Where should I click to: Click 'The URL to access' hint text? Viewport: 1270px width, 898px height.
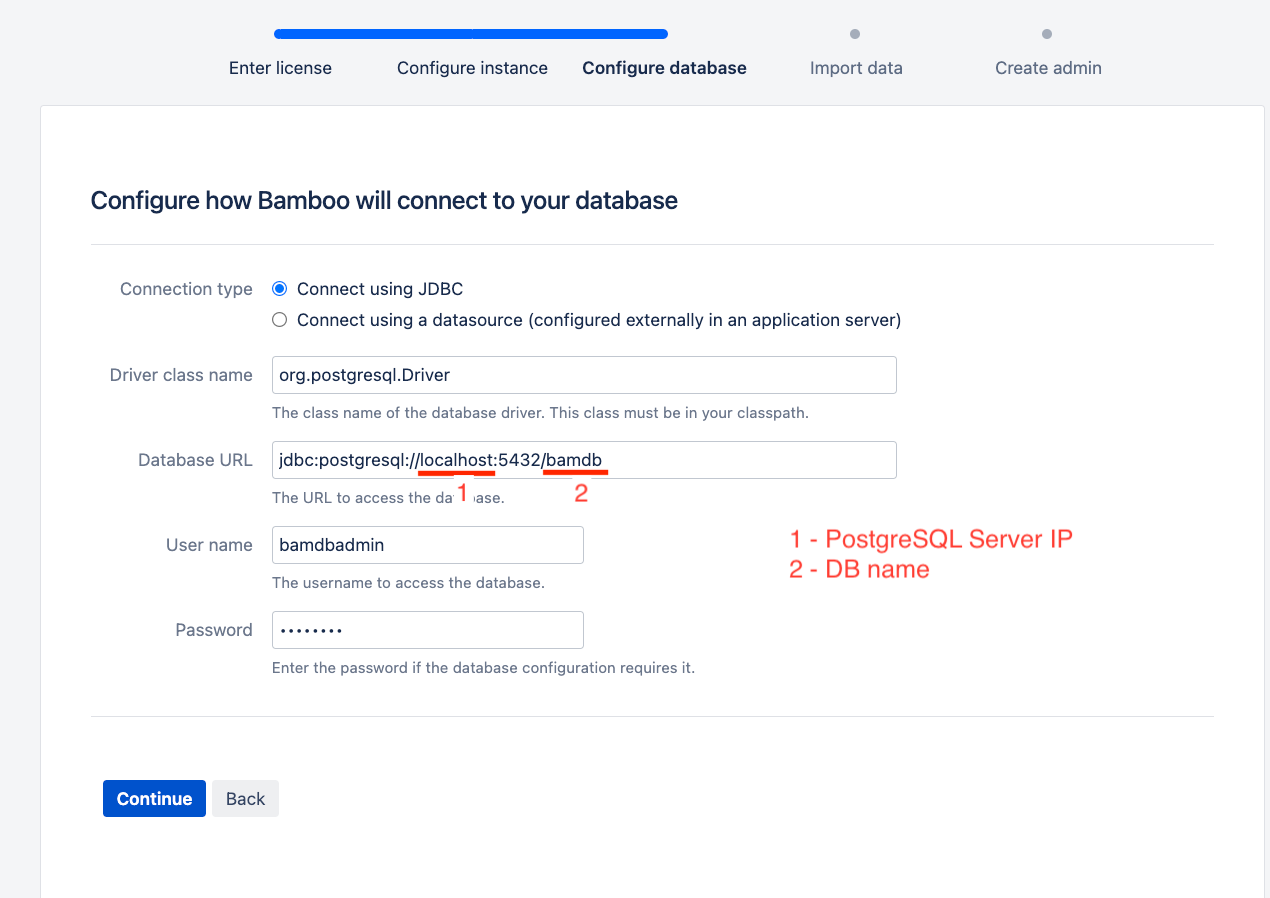[388, 498]
